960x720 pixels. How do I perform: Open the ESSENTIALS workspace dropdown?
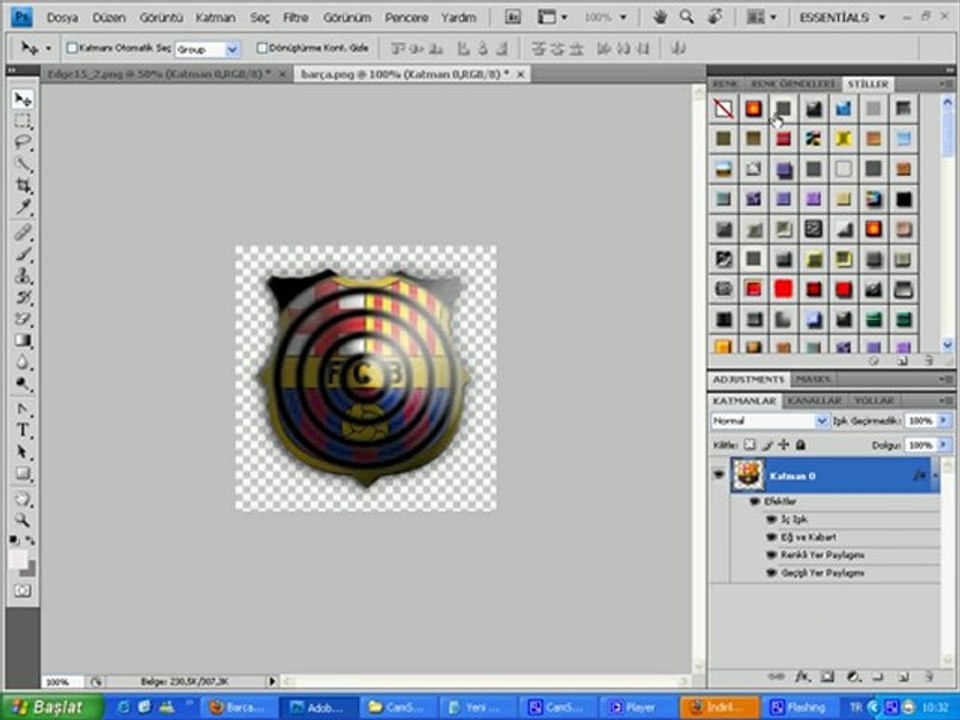[842, 17]
